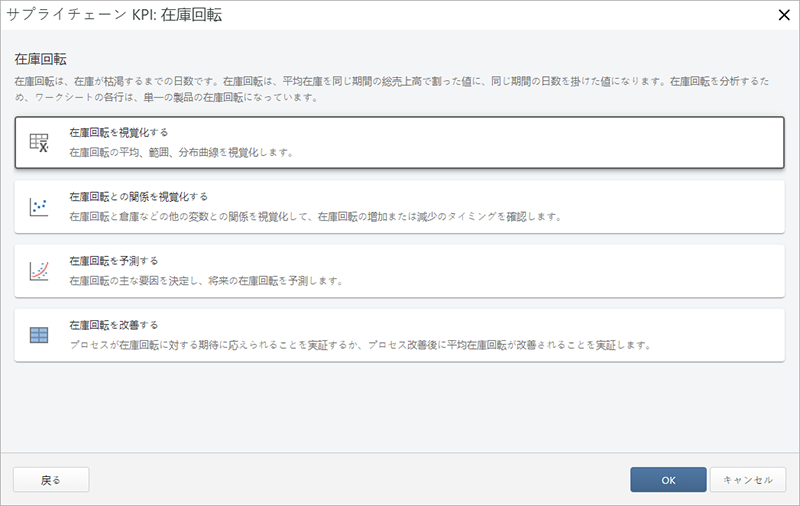This screenshot has height=506, width=800.
Task: Click the introductory paragraph explaining 在庫回転
Action: (x=400, y=88)
